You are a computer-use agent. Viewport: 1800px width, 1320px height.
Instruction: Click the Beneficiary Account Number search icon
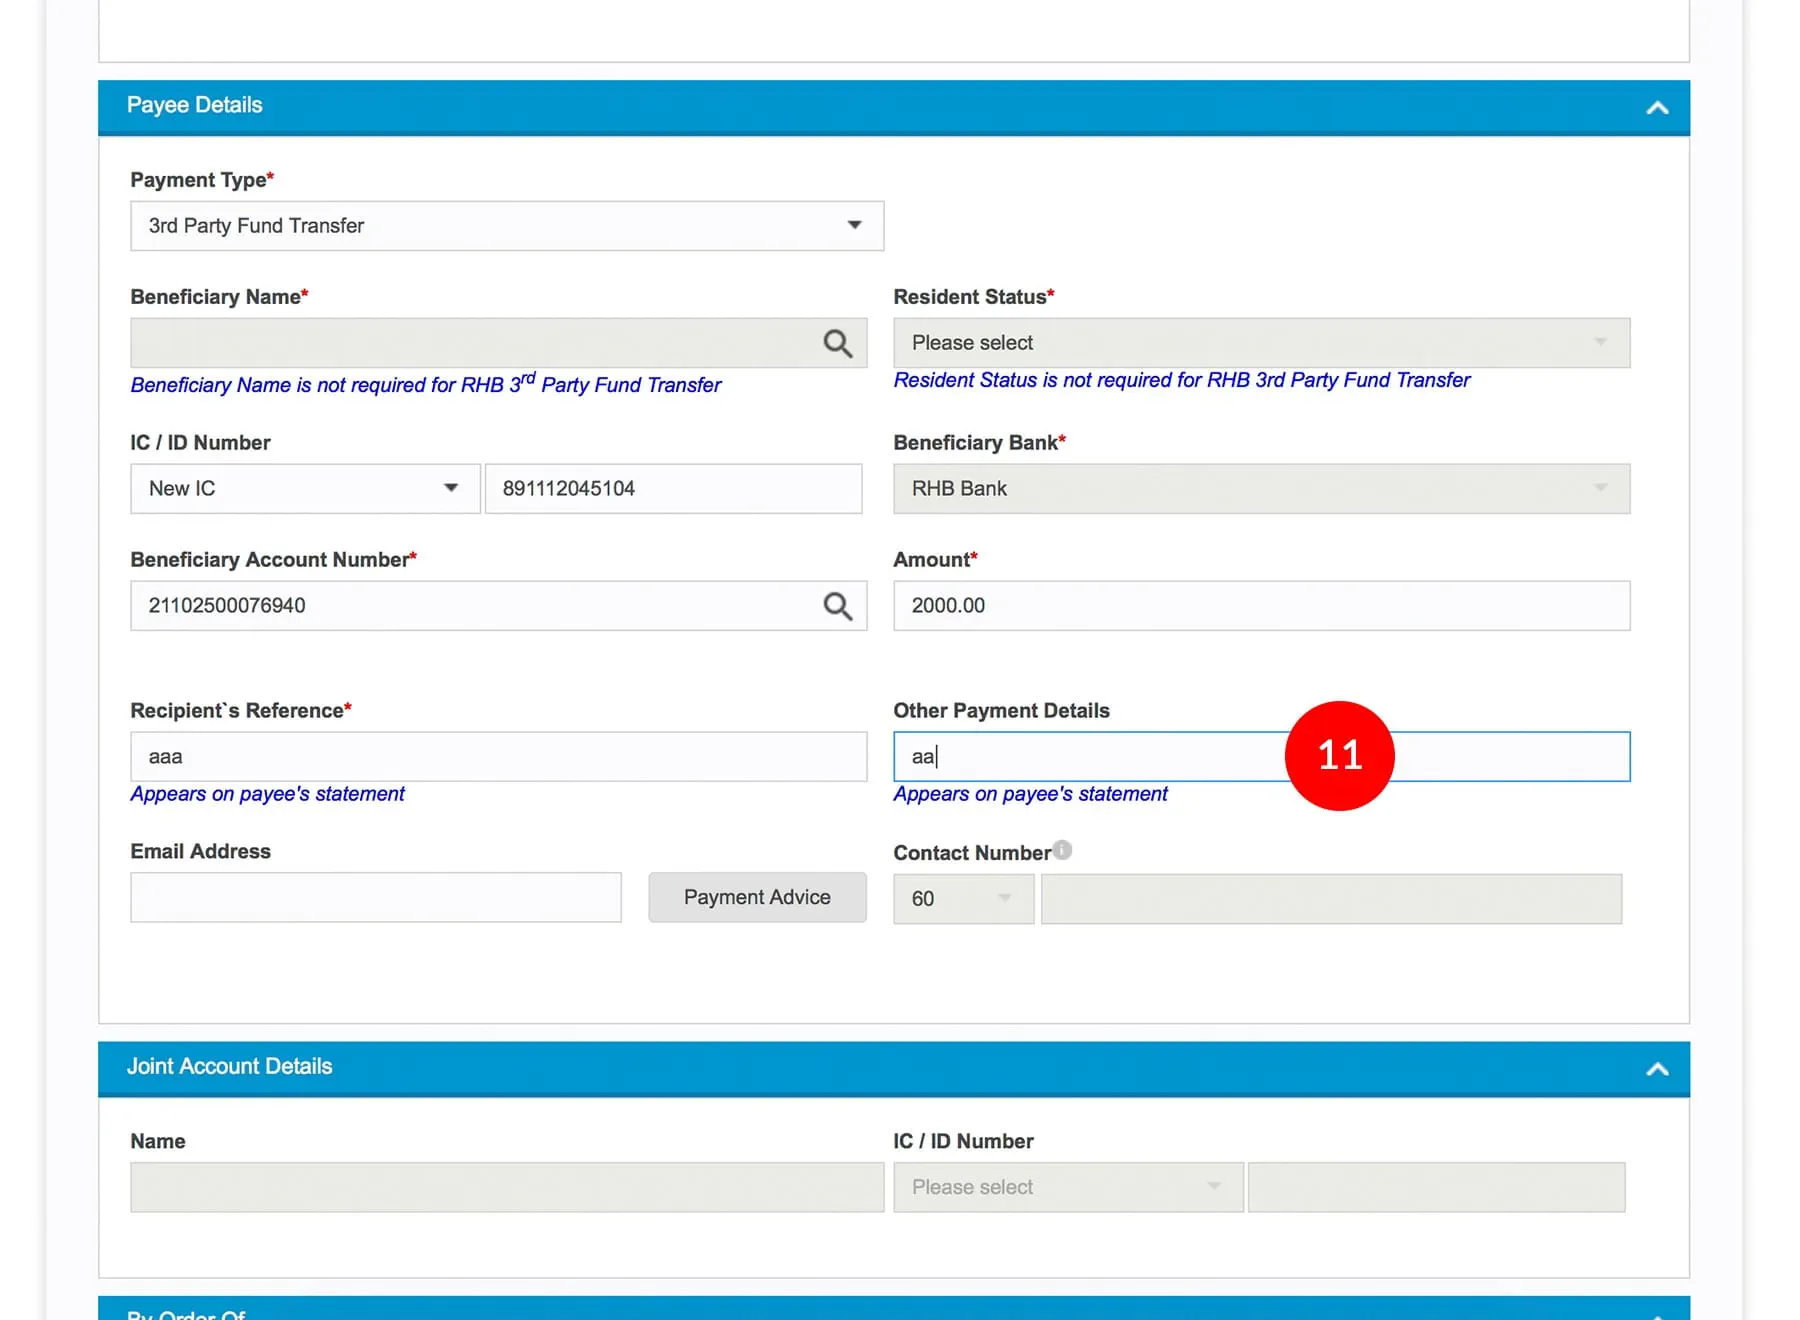pos(837,606)
